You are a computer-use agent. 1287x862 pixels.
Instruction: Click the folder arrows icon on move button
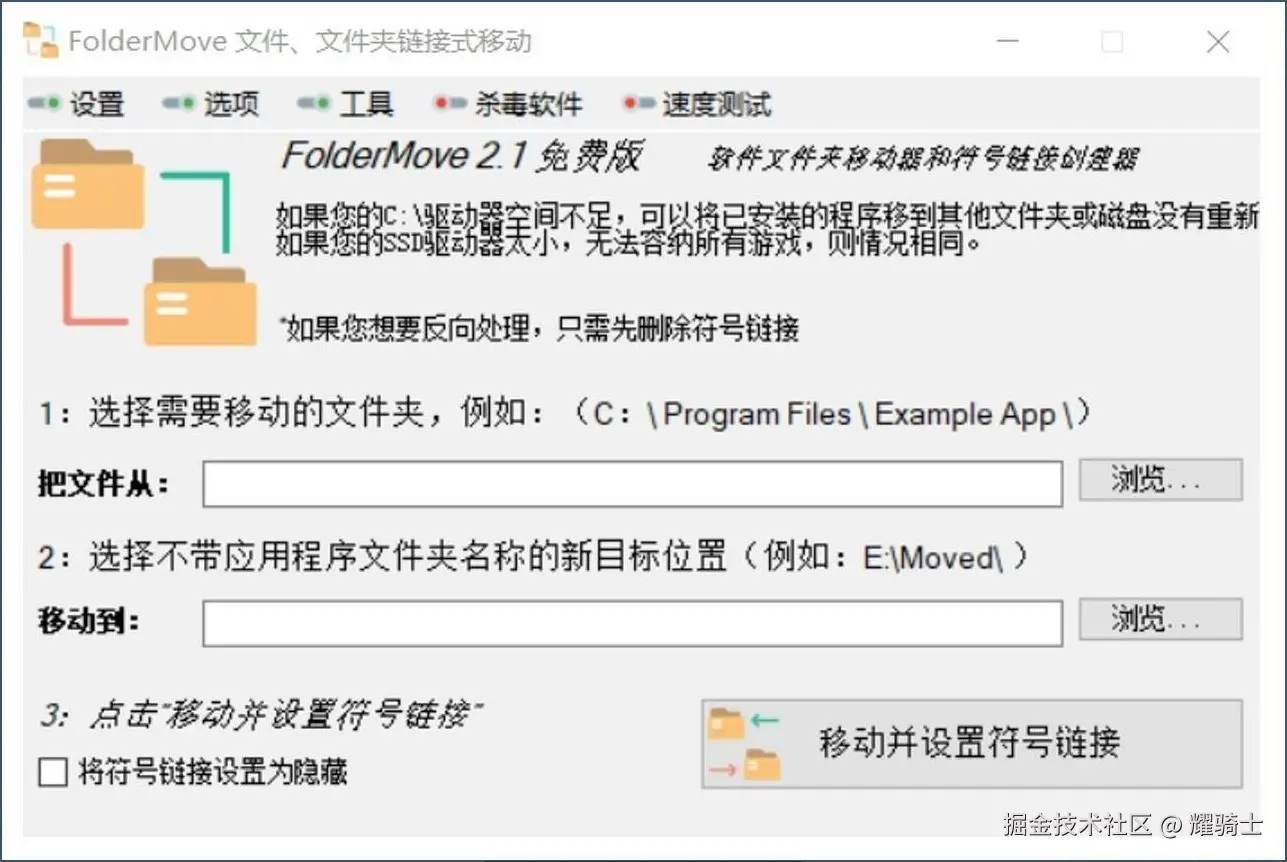[744, 744]
